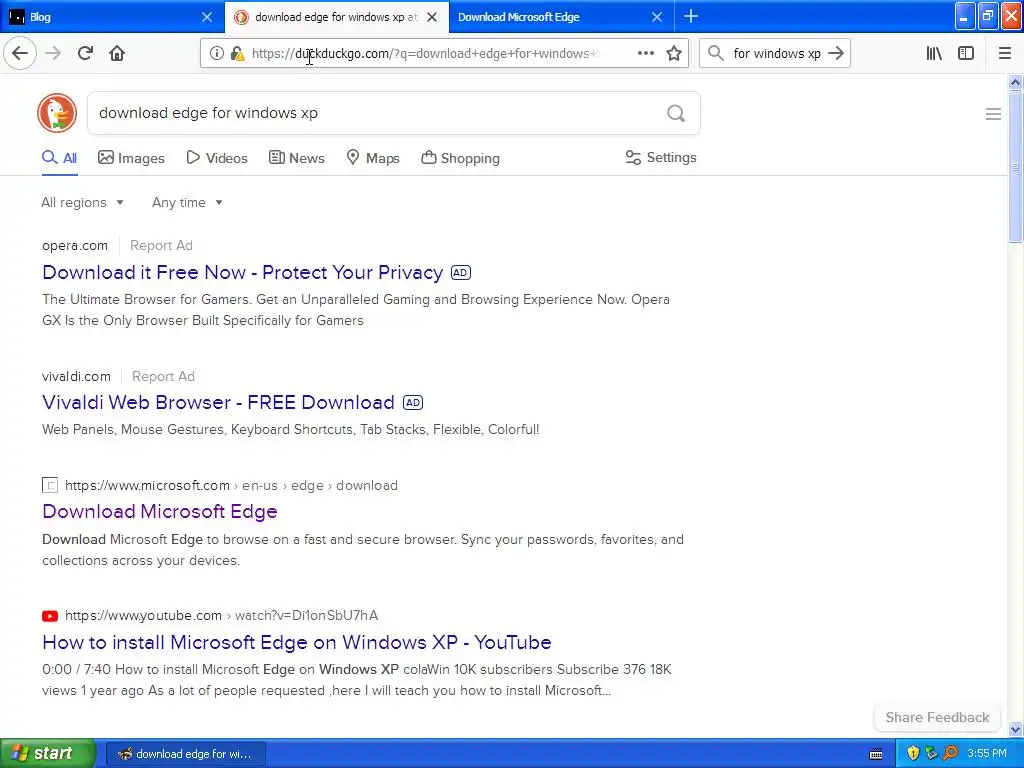Click the page scrollbar down arrow
This screenshot has width=1024, height=768.
[1015, 729]
